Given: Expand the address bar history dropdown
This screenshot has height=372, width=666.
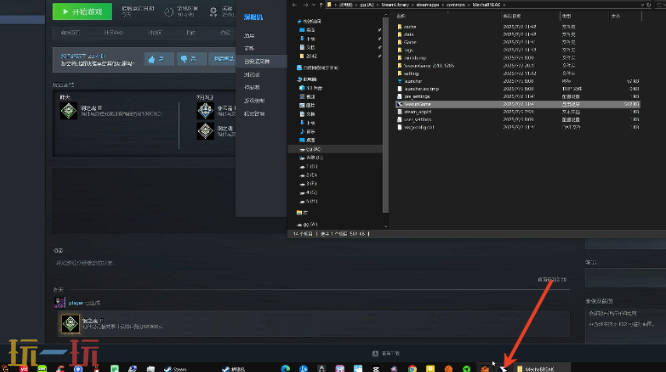Looking at the screenshot, I should click(642, 5).
